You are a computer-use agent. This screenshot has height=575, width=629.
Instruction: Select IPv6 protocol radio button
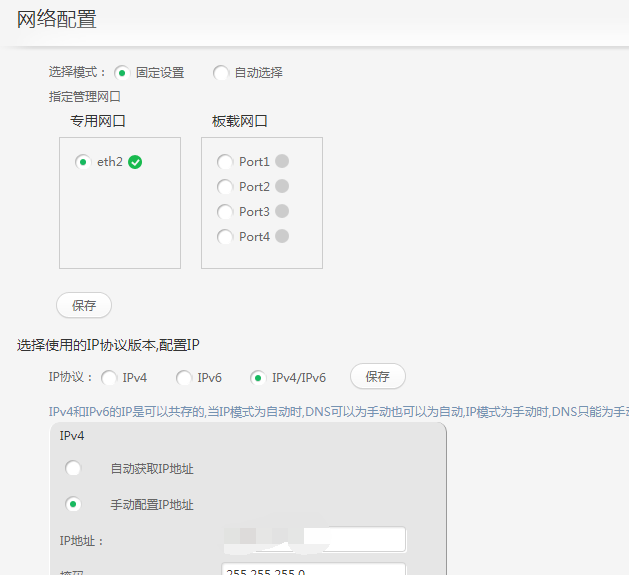tap(184, 378)
